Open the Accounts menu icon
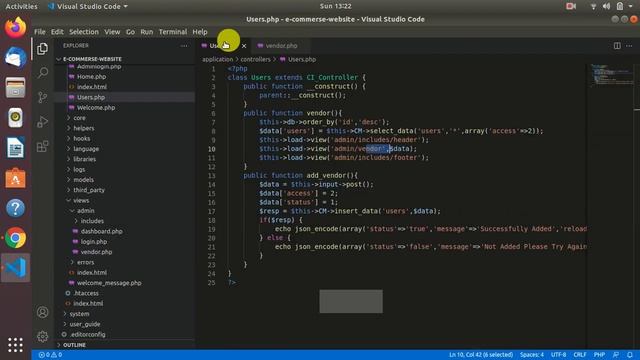The height and width of the screenshot is (360, 640). [x=42, y=312]
